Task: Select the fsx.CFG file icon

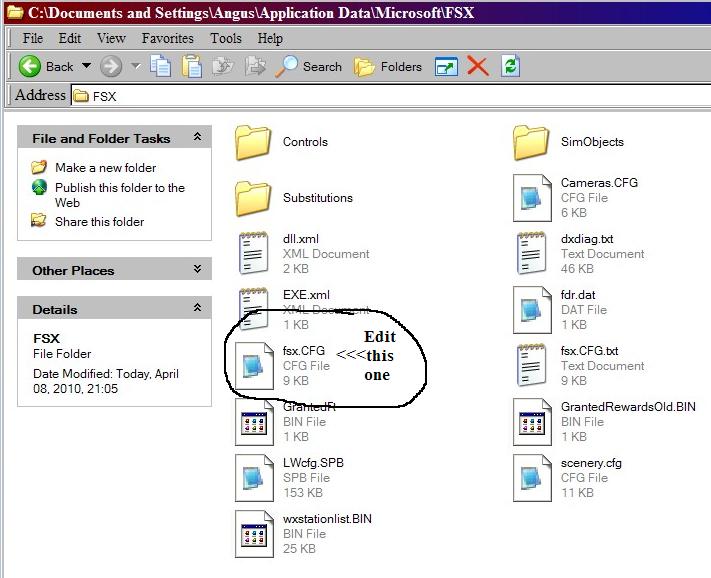Action: (253, 365)
